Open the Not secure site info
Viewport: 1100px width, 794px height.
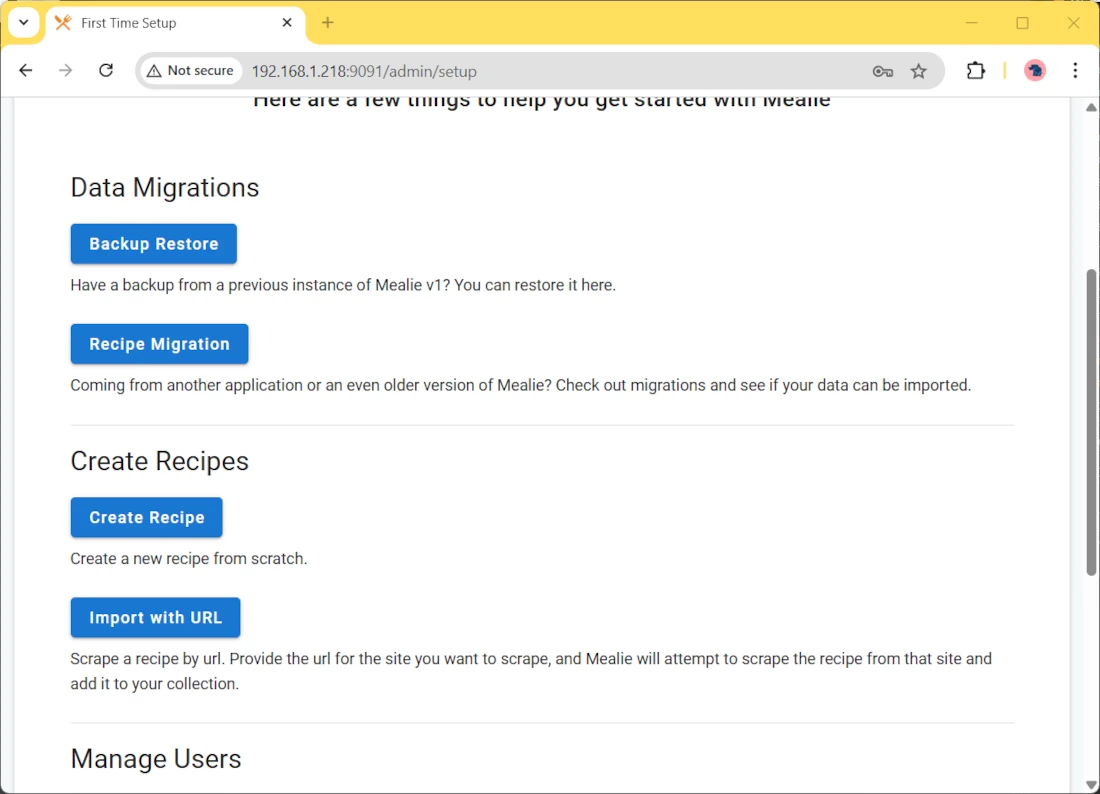click(x=190, y=71)
